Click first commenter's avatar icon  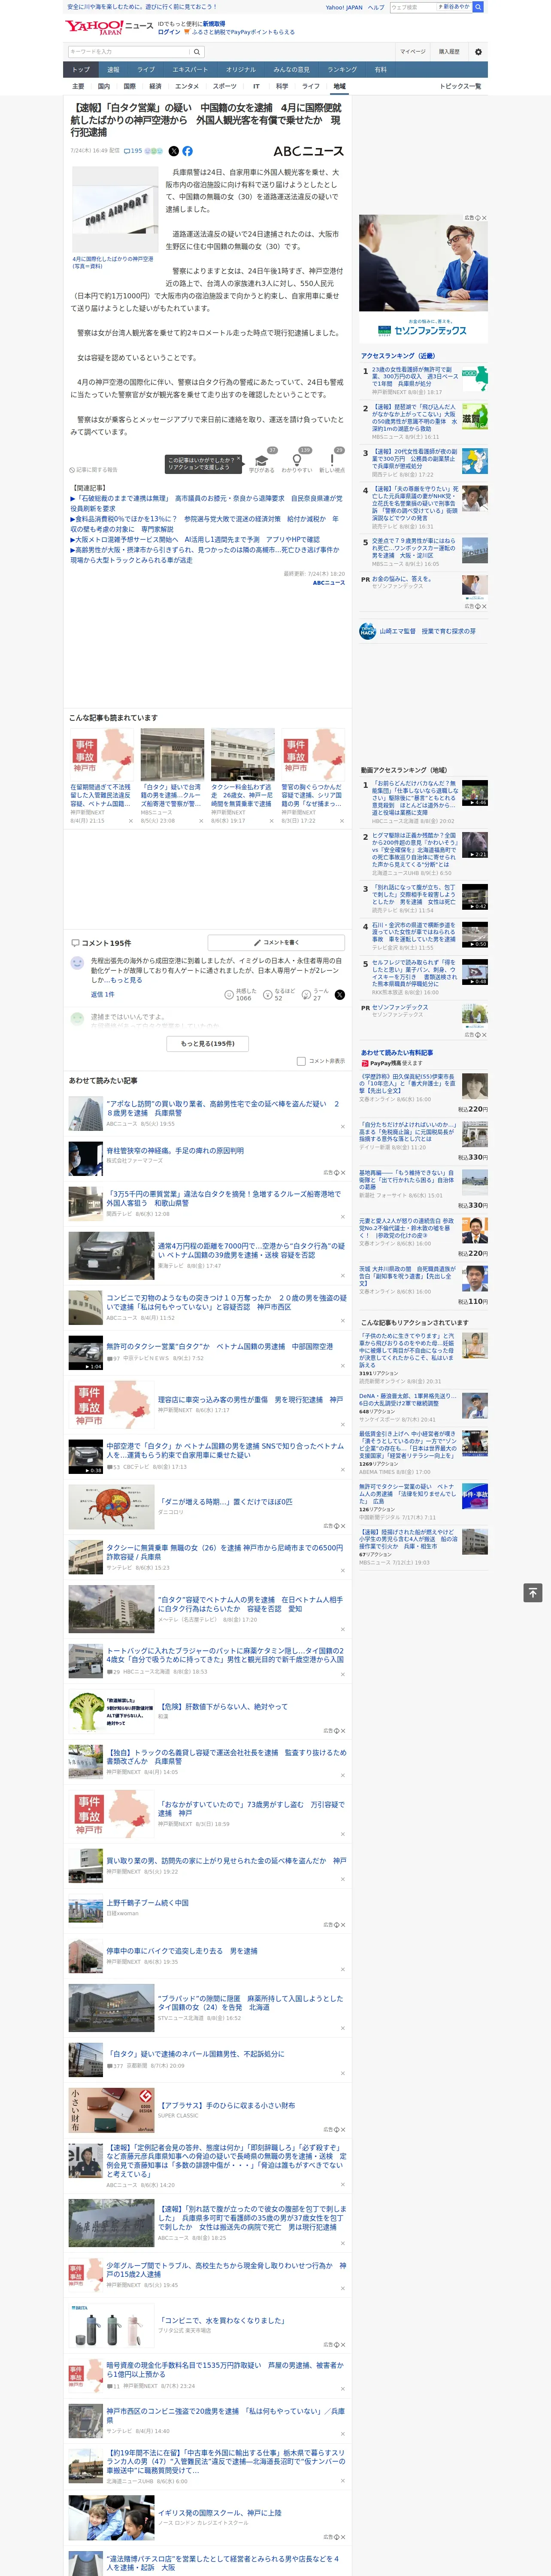click(x=77, y=962)
